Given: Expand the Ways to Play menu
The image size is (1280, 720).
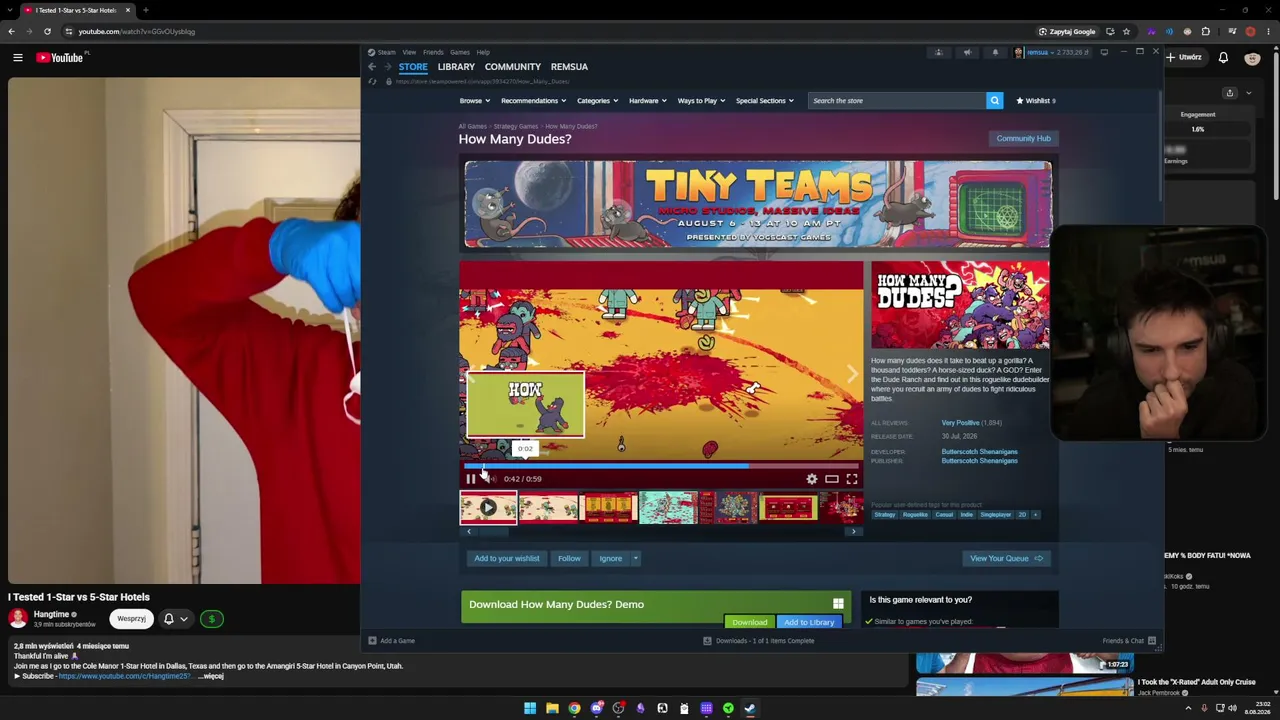Looking at the screenshot, I should (x=701, y=100).
